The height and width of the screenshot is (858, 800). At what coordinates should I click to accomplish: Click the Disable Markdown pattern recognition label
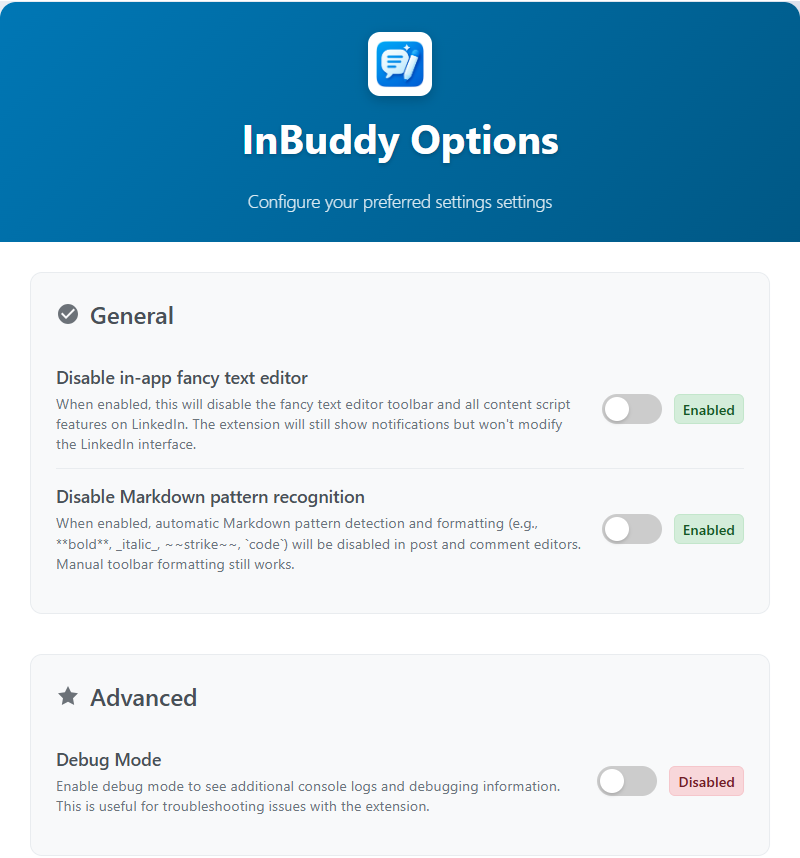(x=210, y=497)
